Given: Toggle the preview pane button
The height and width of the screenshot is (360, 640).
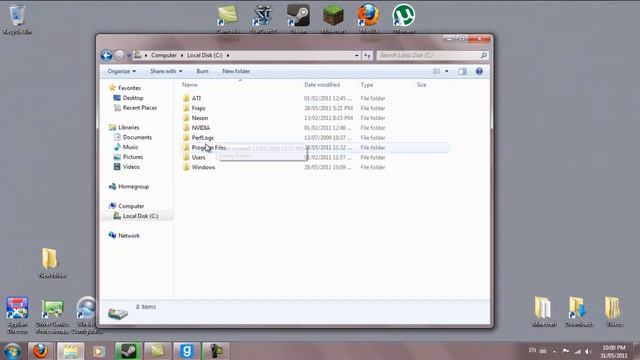Looking at the screenshot, I should [x=462, y=71].
